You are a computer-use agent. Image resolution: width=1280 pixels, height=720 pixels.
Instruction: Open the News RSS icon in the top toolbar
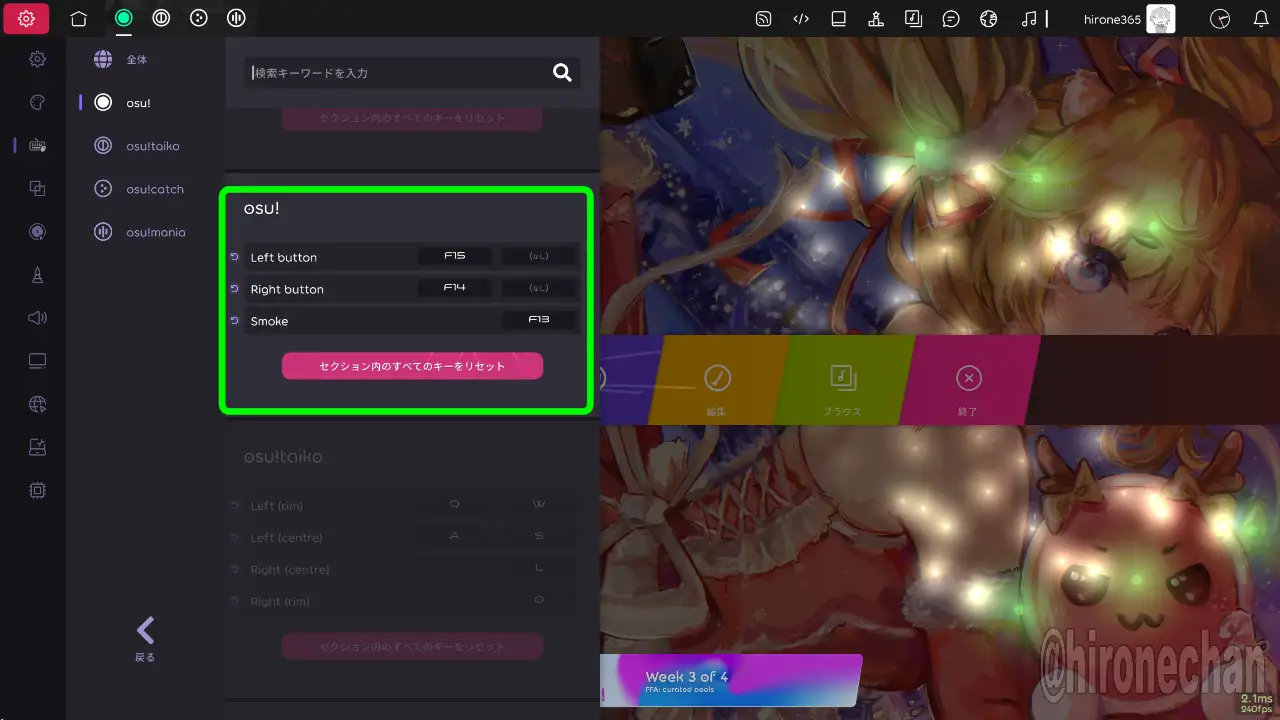click(x=763, y=18)
